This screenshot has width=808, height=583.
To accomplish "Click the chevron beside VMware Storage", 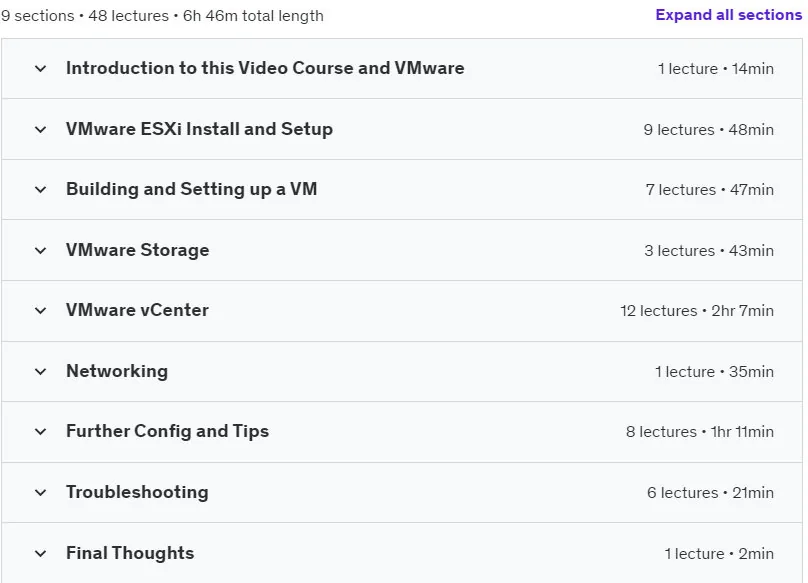I will 40,251.
